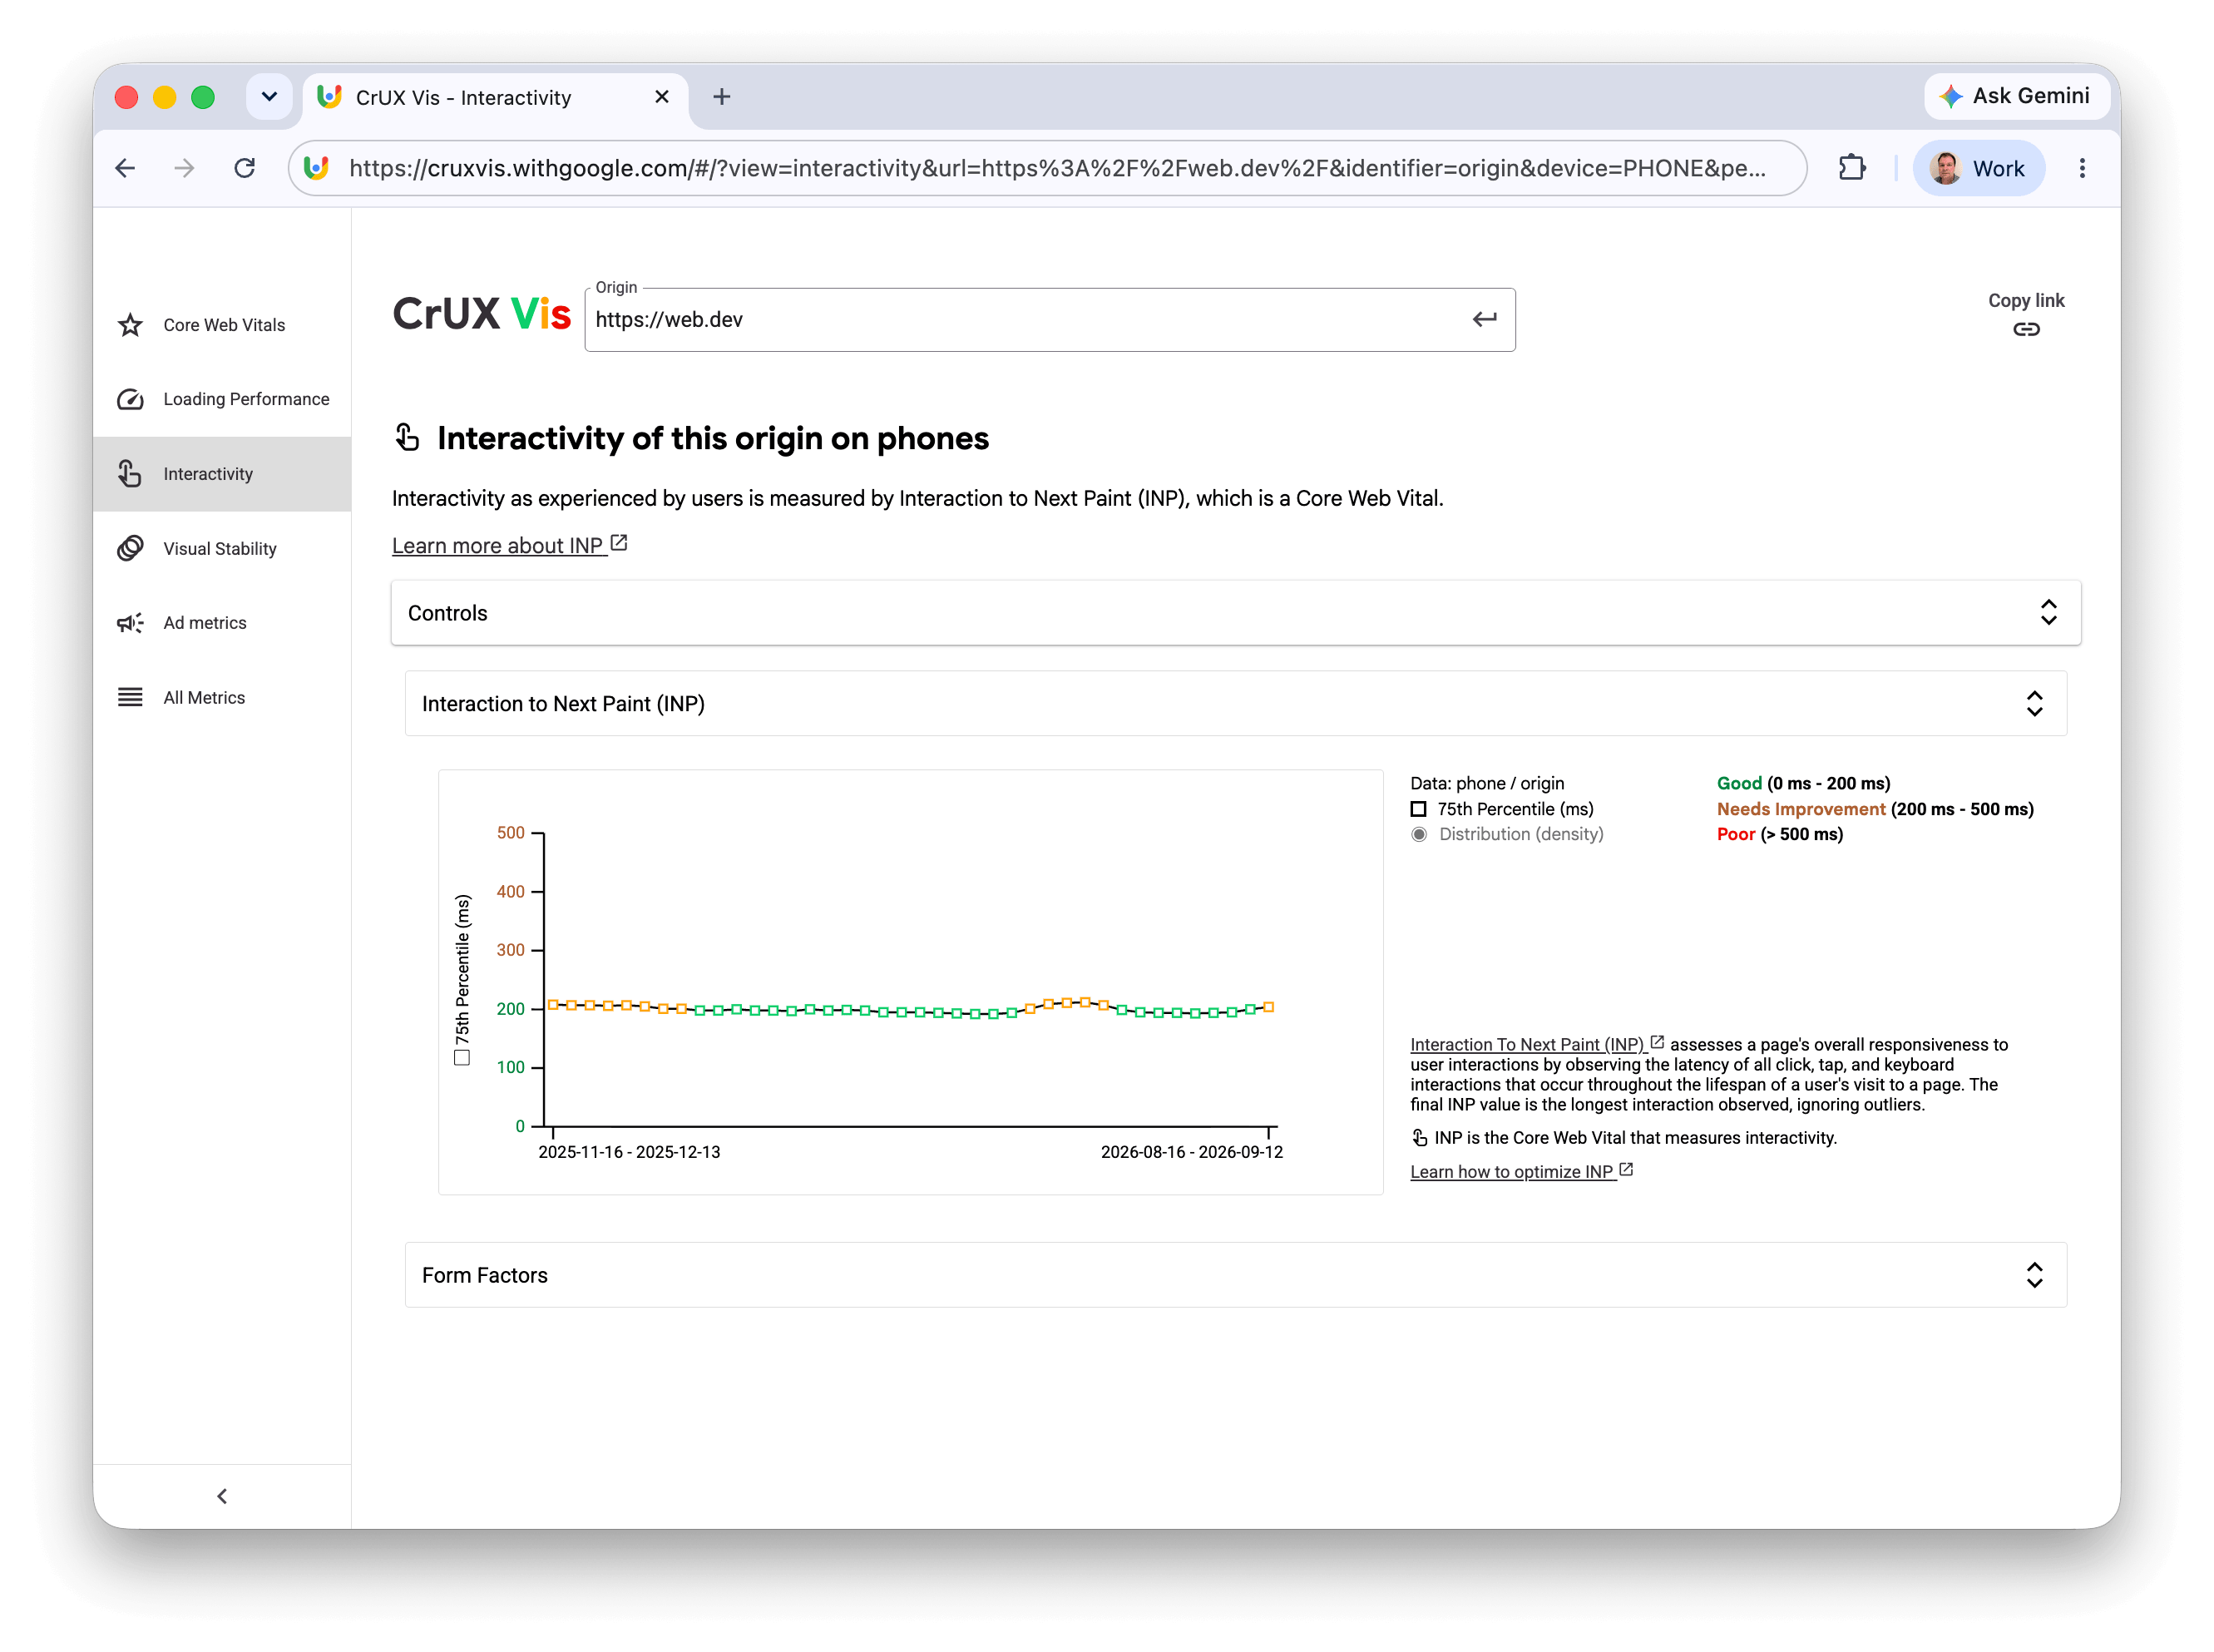
Task: Click the Data: phone / origin label
Action: click(x=1487, y=783)
